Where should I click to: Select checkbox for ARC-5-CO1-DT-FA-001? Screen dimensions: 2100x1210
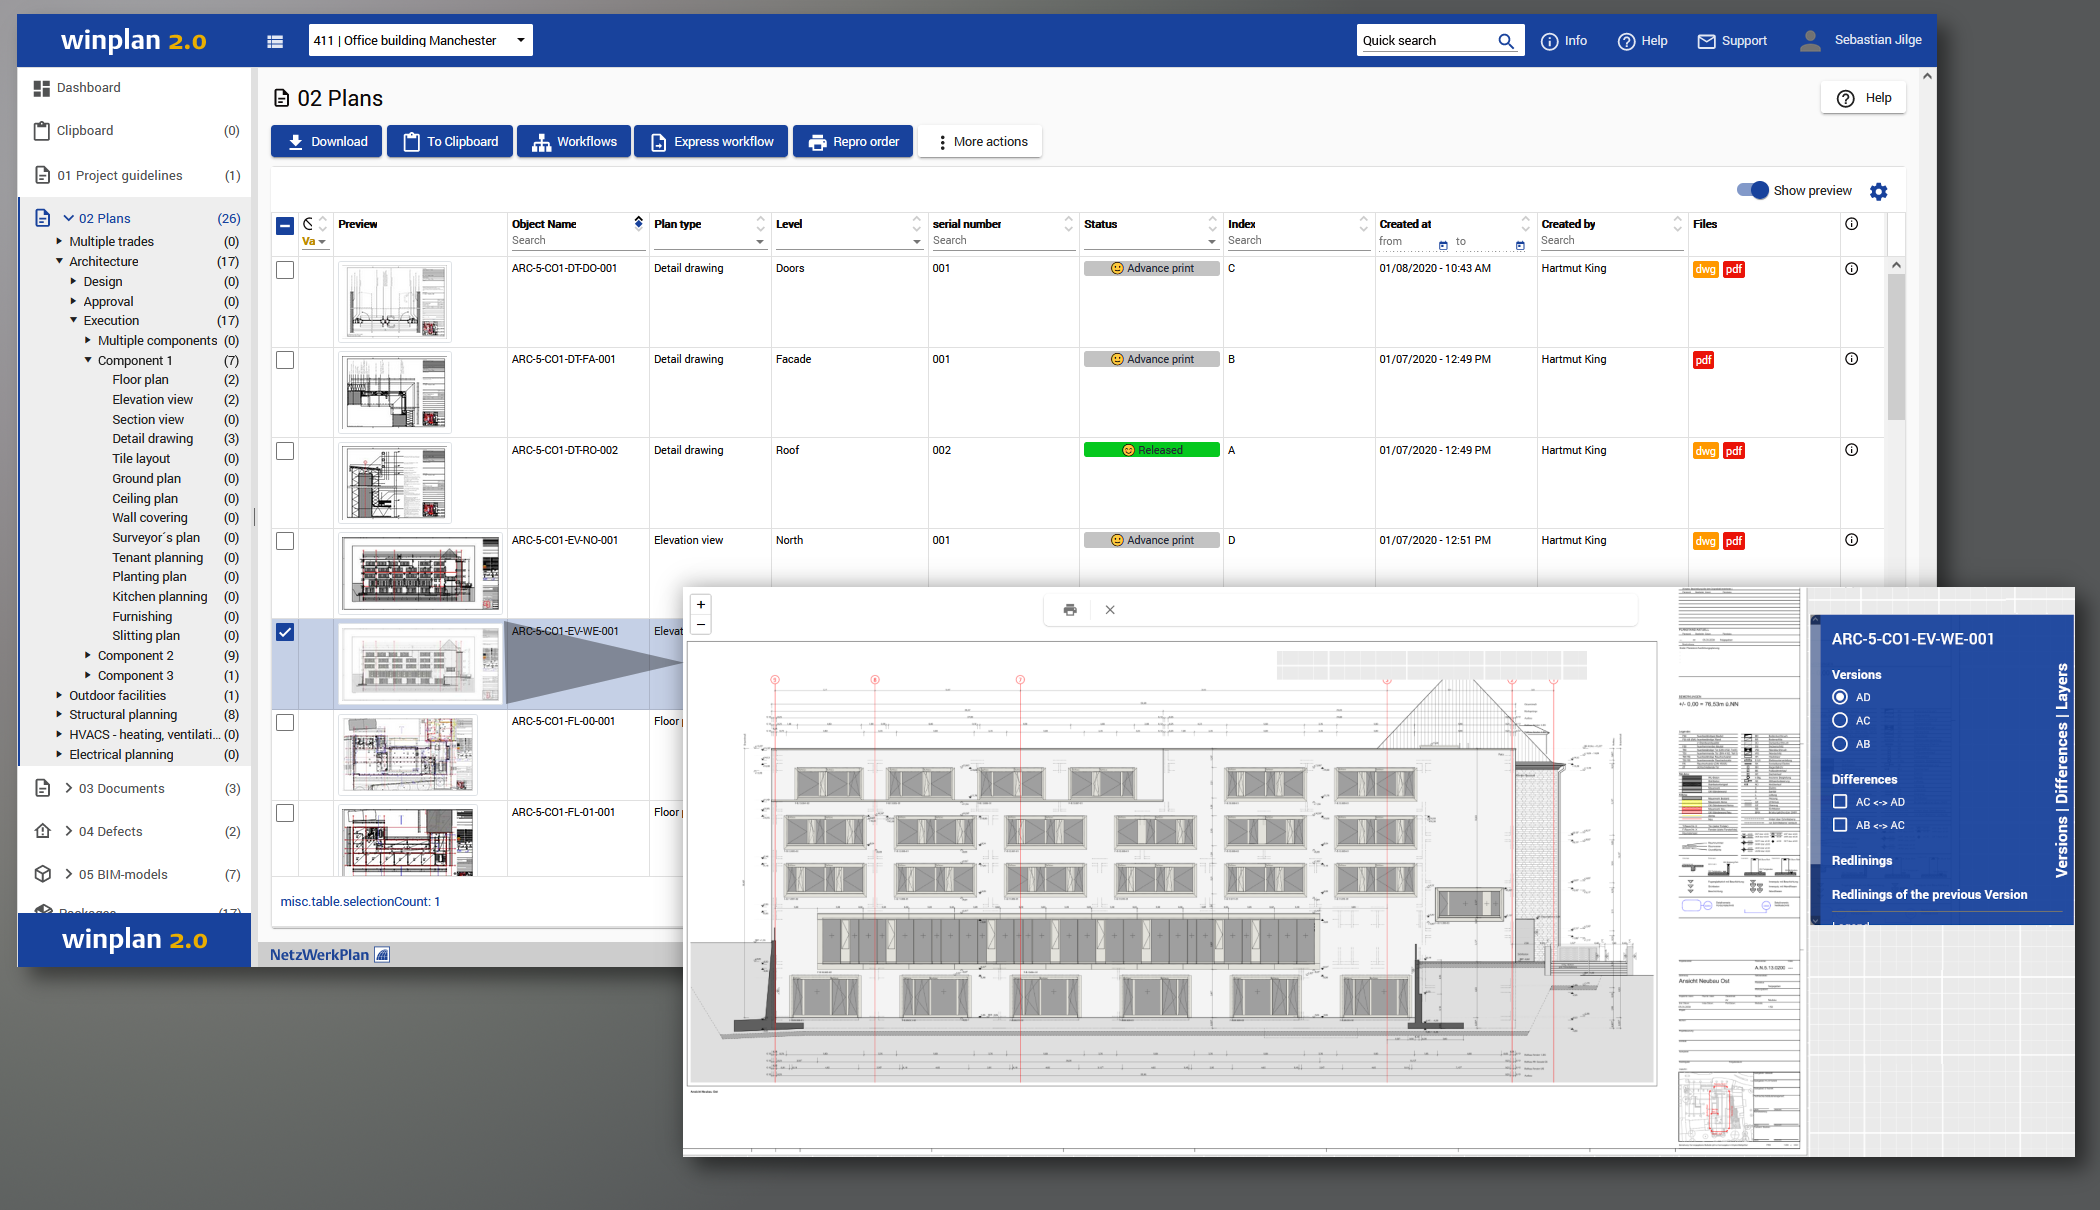[285, 360]
